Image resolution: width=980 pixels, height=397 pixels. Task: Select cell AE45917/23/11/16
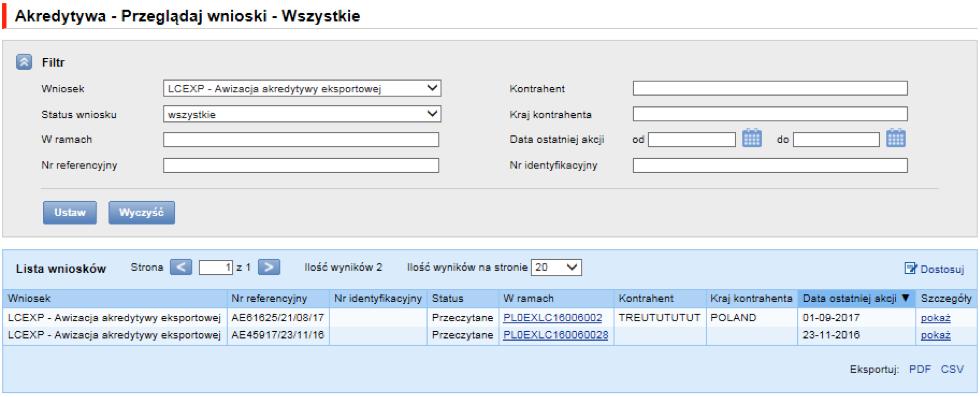(278, 335)
